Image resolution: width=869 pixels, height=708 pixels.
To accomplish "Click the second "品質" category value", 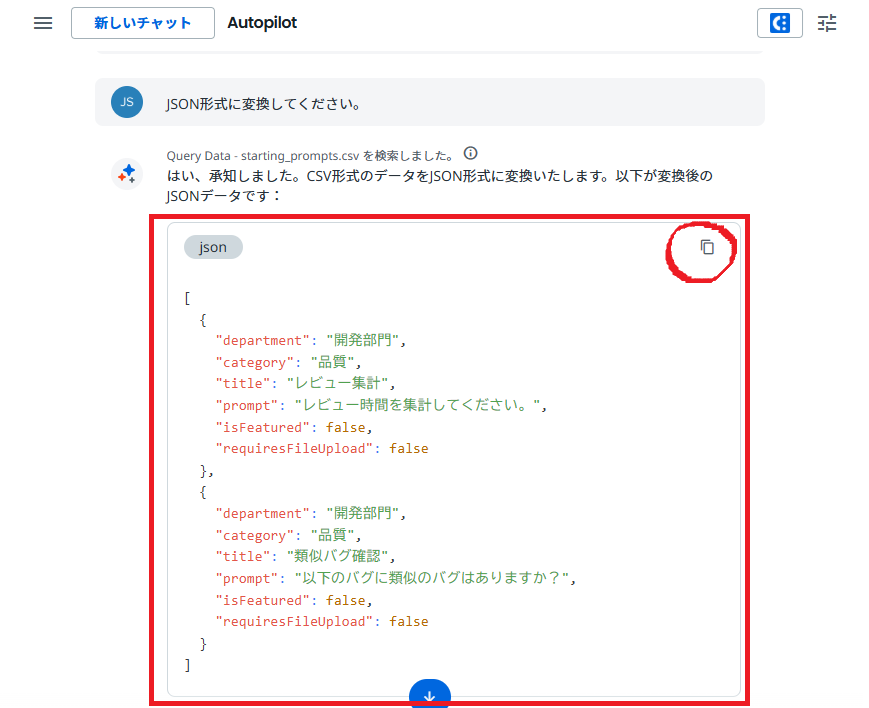I will 332,535.
